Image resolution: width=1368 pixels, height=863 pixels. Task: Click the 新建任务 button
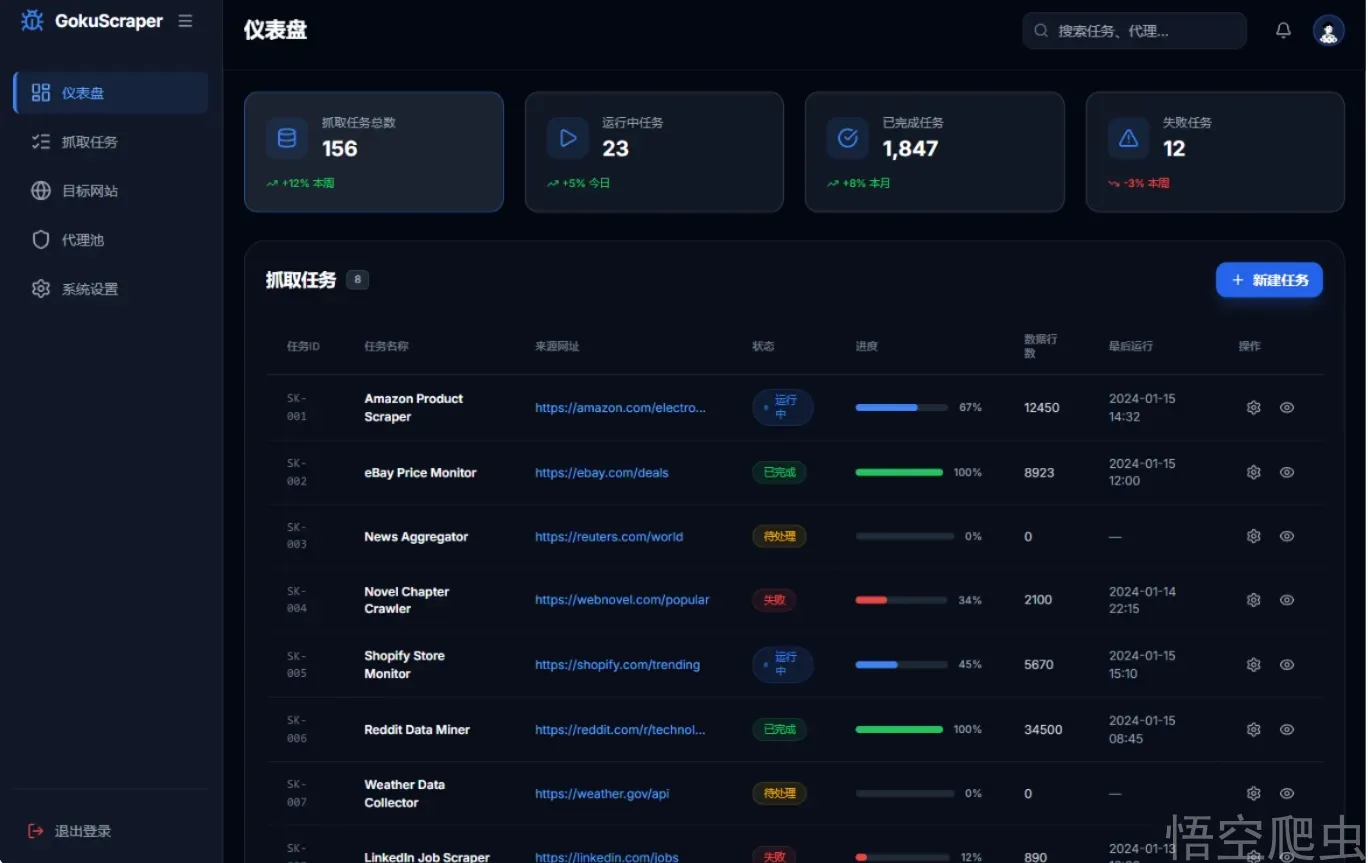coord(1269,280)
